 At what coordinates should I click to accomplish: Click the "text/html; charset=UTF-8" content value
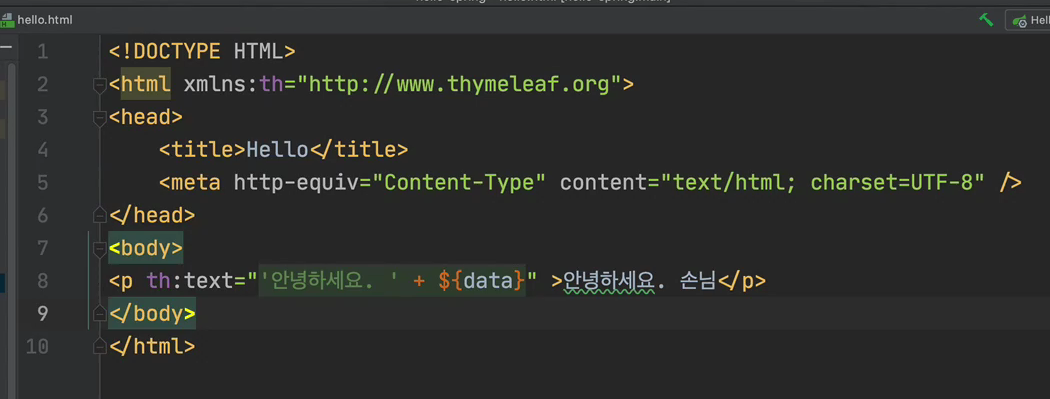point(823,183)
